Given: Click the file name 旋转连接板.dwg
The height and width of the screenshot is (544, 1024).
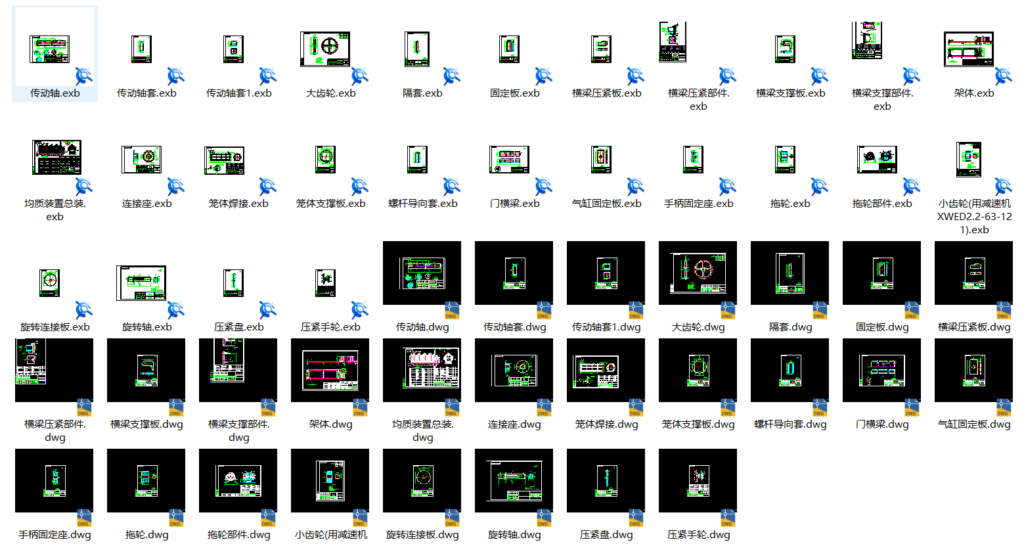Looking at the screenshot, I should [x=423, y=535].
